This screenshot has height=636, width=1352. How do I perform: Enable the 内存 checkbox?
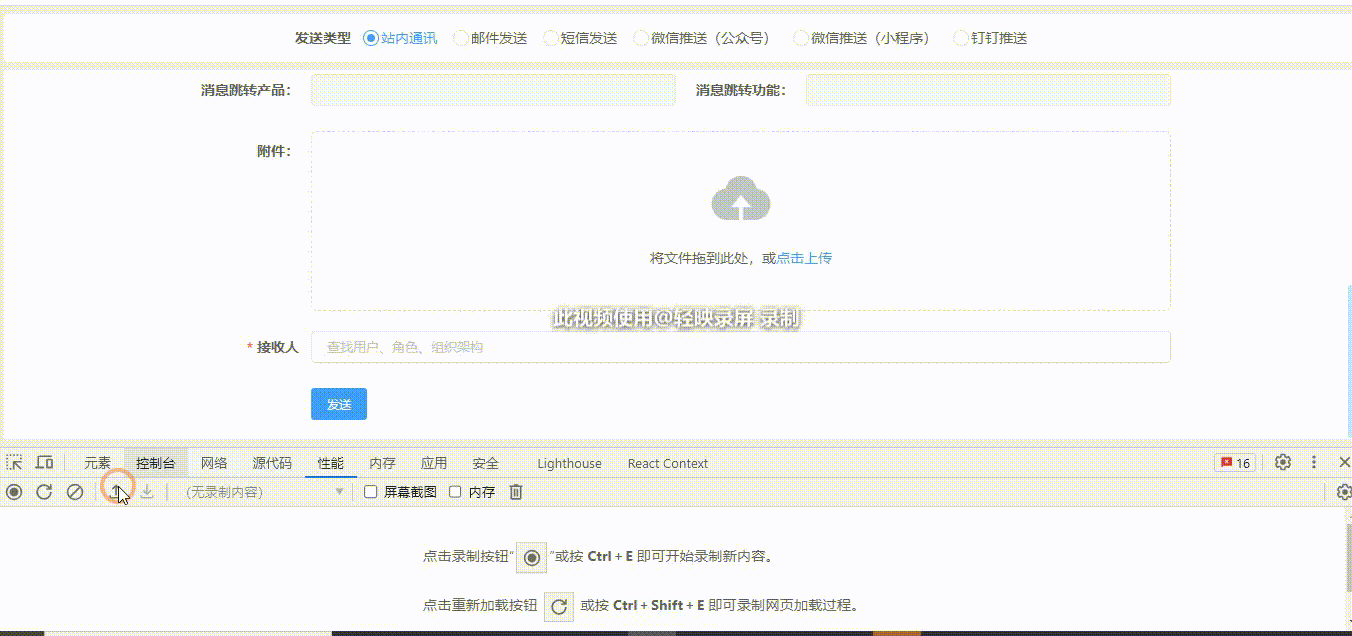point(455,491)
